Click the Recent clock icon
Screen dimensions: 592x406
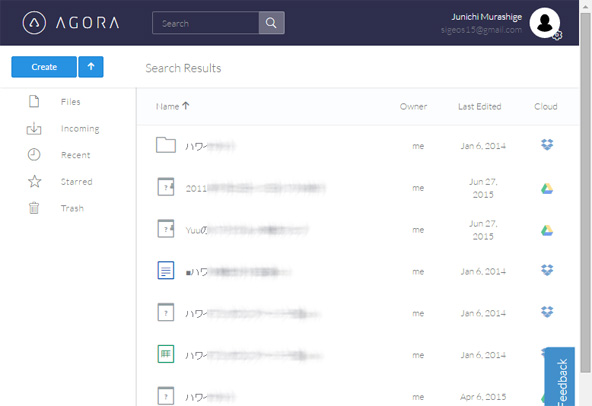click(x=34, y=155)
